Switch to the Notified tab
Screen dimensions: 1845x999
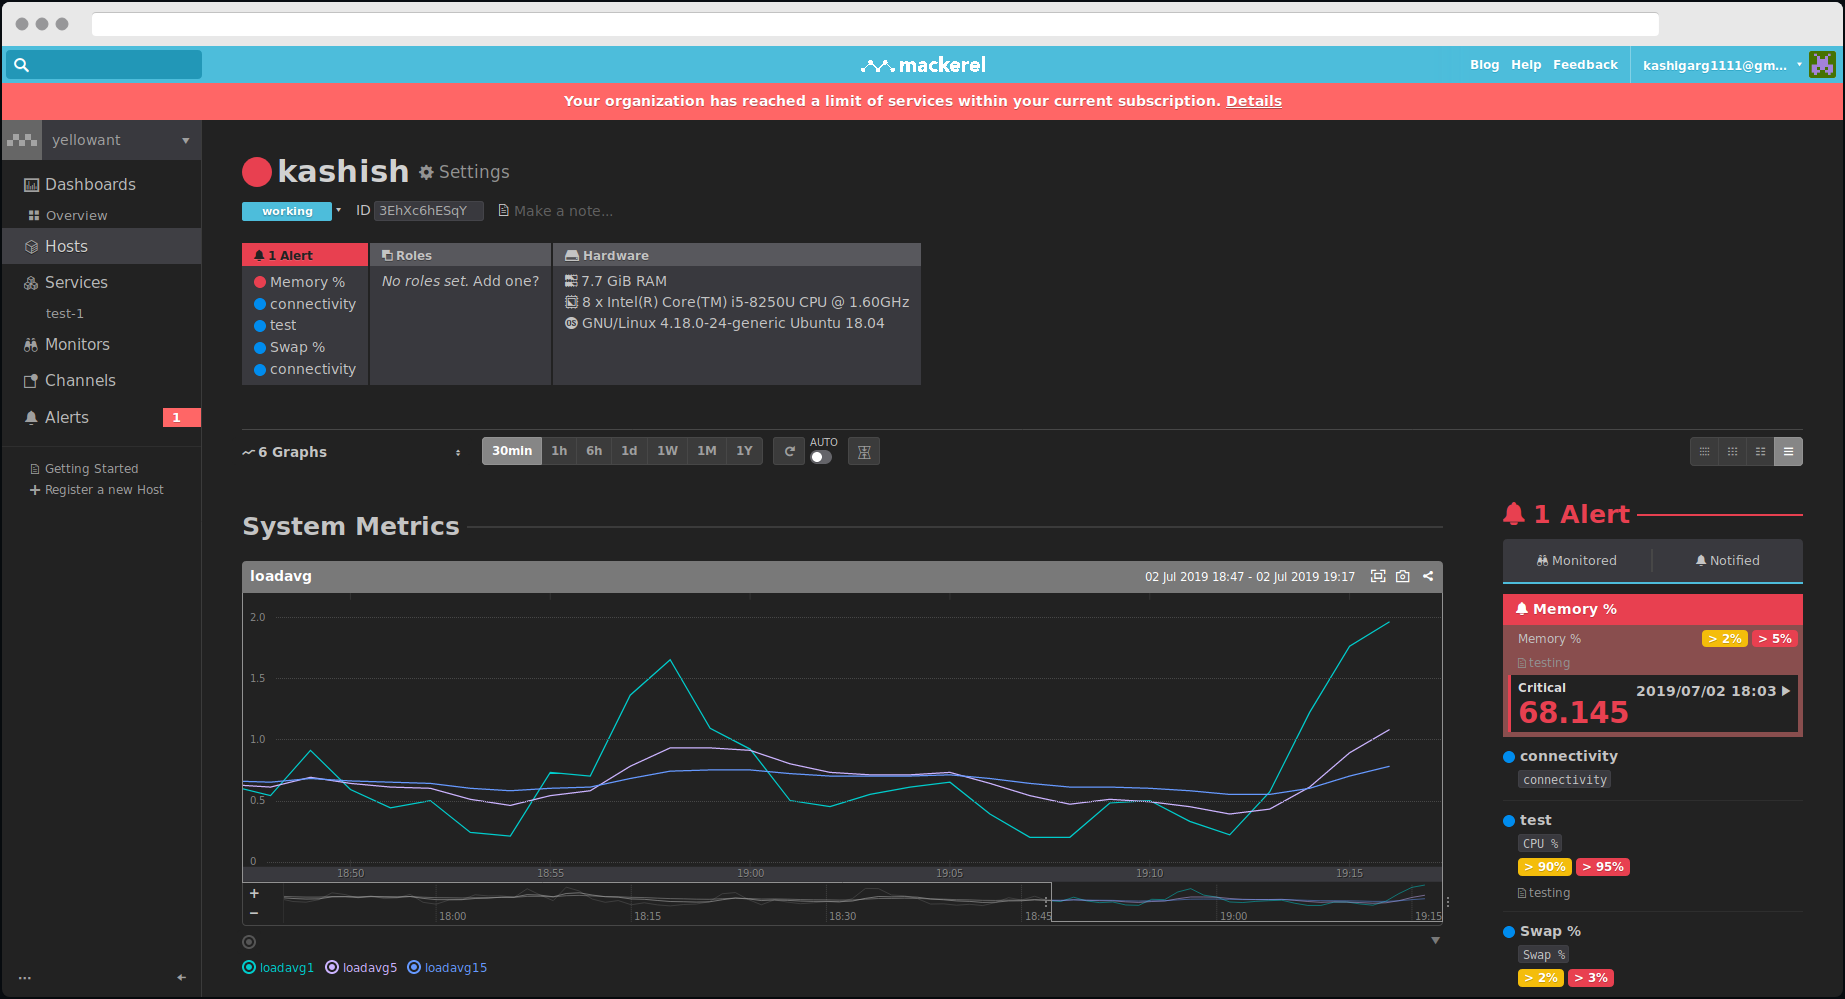[x=1727, y=561]
